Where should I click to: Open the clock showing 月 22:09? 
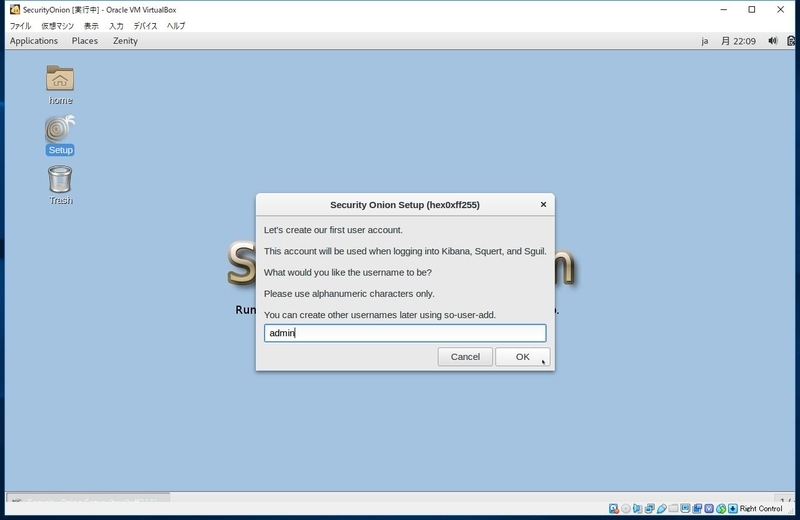click(738, 41)
